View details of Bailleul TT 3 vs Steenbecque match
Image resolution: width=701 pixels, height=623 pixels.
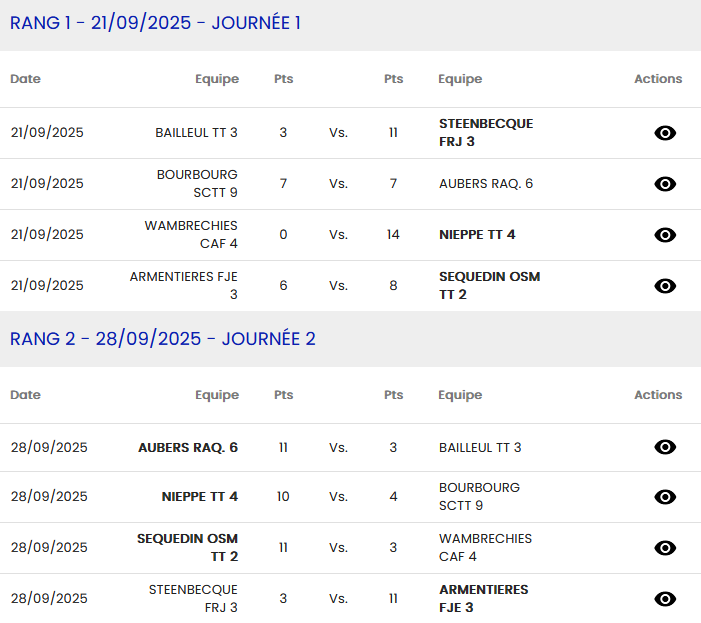coord(665,133)
